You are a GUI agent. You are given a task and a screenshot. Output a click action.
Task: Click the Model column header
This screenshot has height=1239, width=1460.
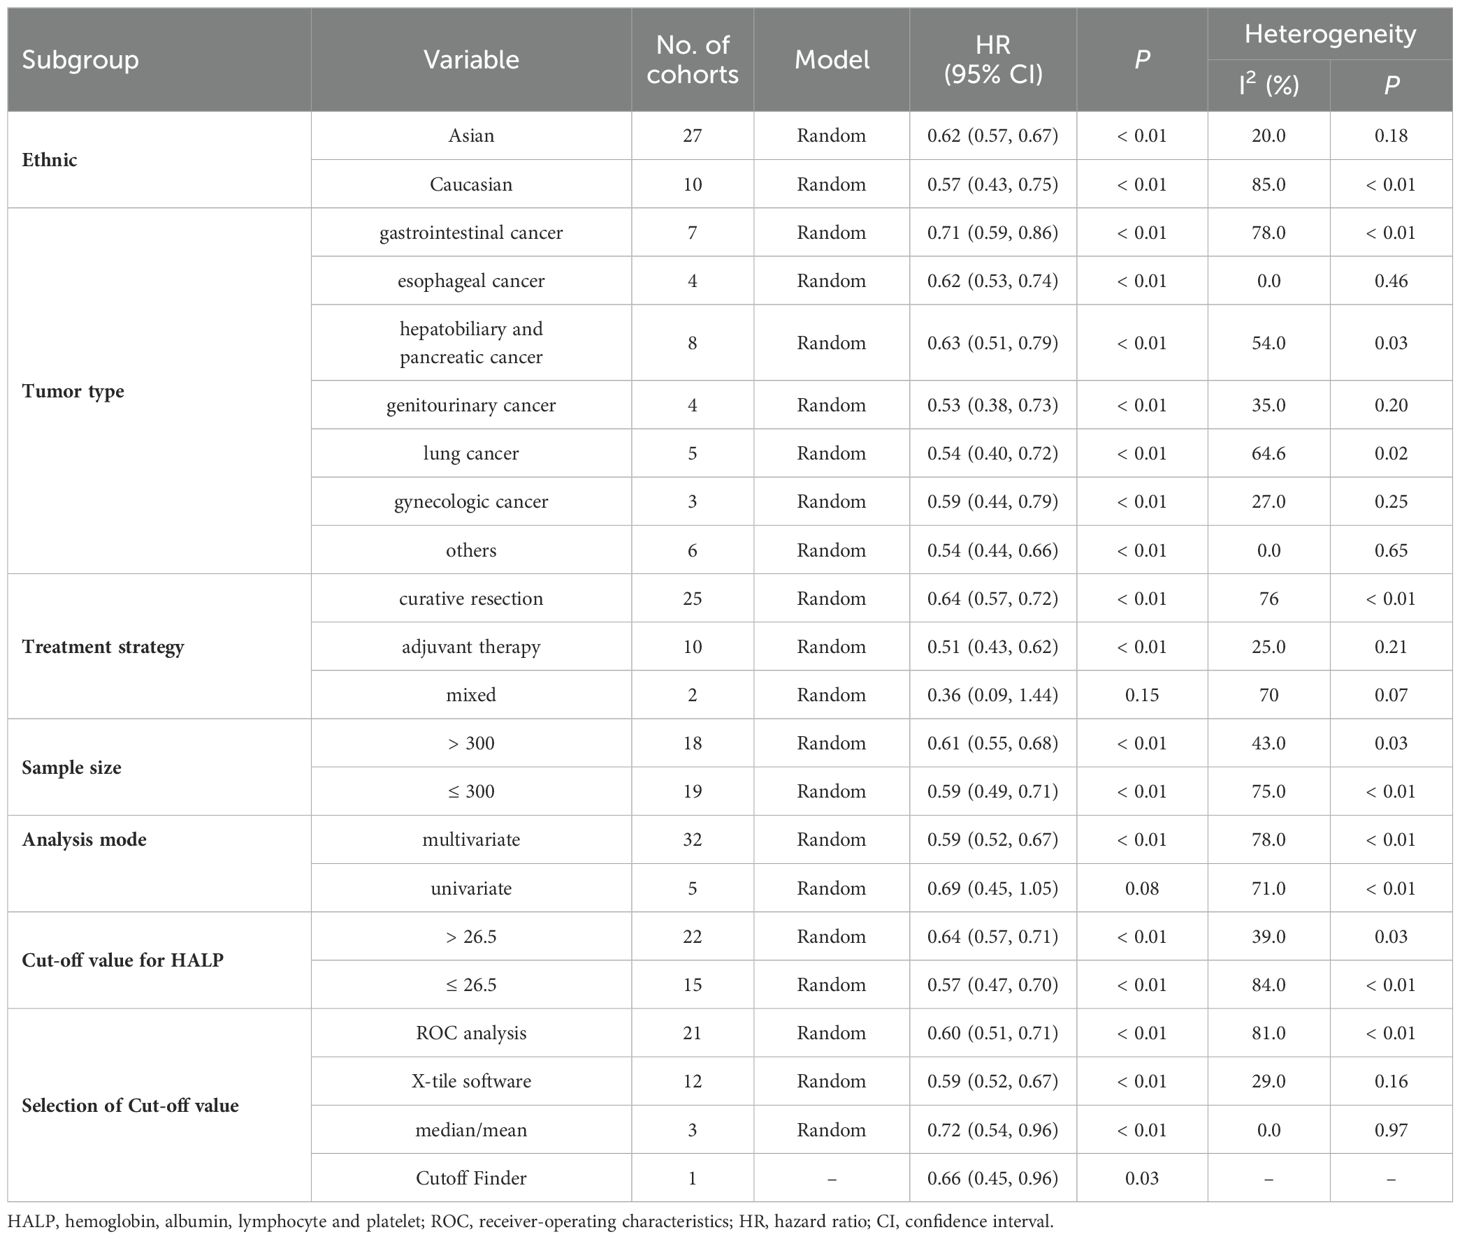[x=832, y=60]
